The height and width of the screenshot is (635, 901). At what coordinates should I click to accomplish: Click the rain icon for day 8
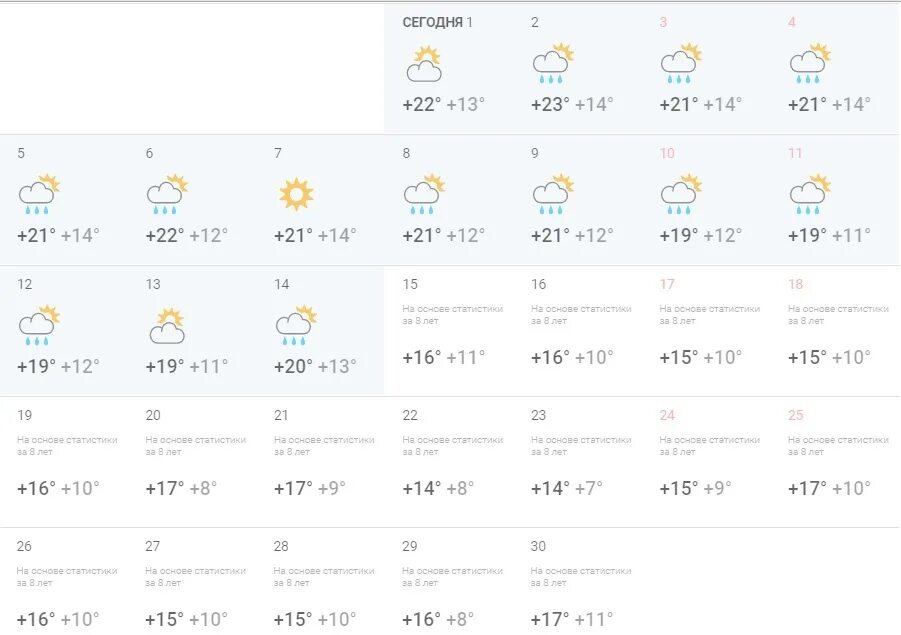point(424,194)
